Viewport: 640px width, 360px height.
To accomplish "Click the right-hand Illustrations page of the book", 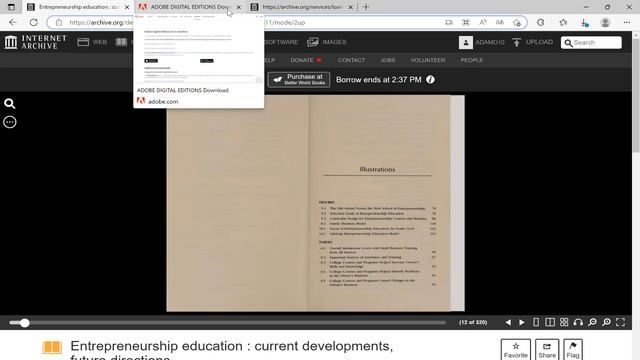I will tap(380, 203).
